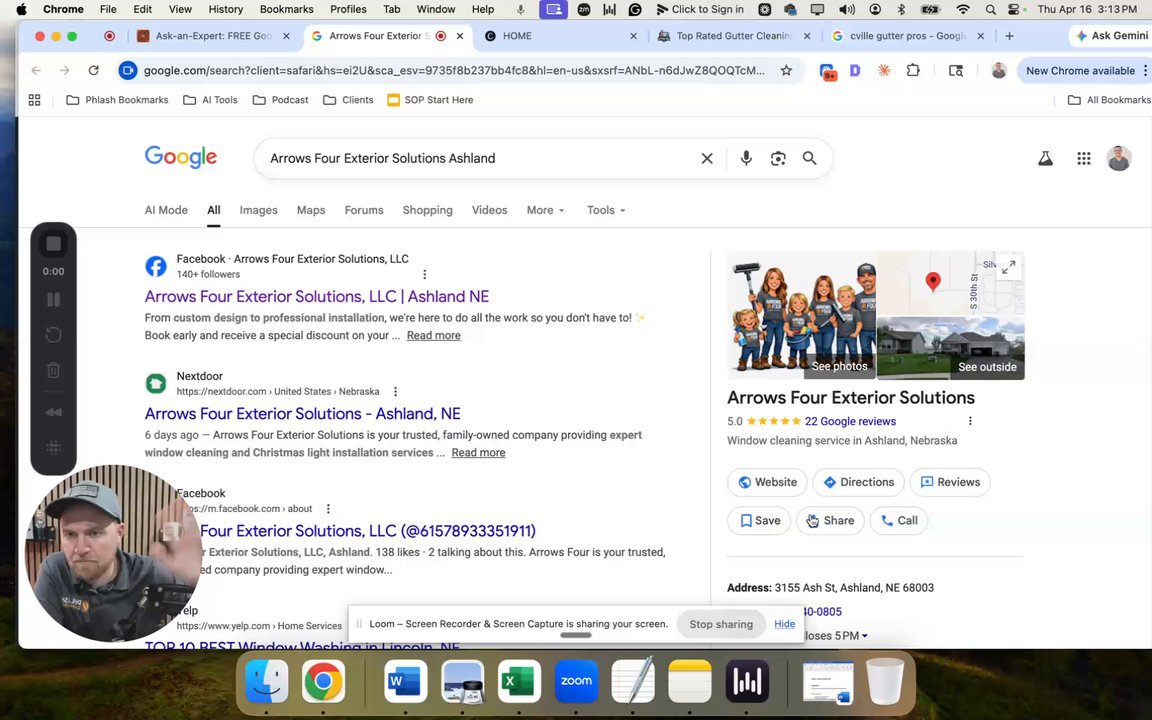Open Arrows Four Exterior Solutions Ashland NE result
Image resolution: width=1152 pixels, height=720 pixels.
[317, 296]
